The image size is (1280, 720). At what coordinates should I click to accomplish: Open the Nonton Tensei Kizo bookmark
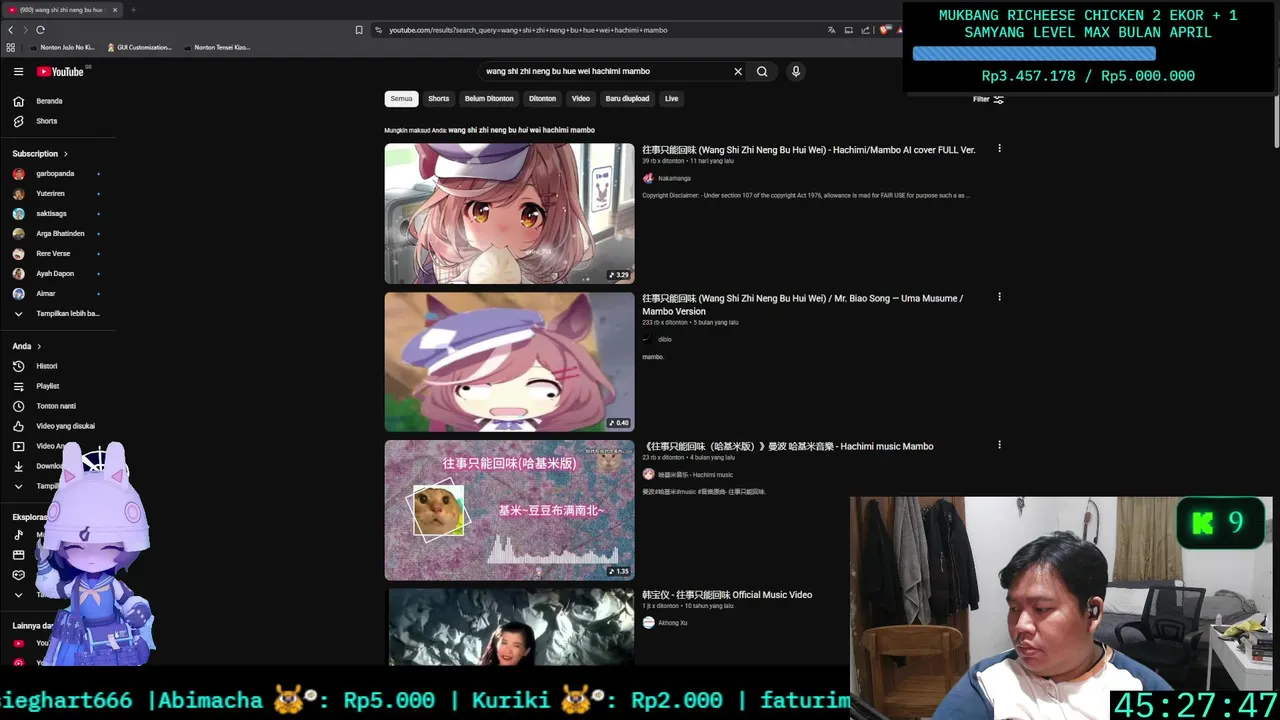pyautogui.click(x=217, y=47)
